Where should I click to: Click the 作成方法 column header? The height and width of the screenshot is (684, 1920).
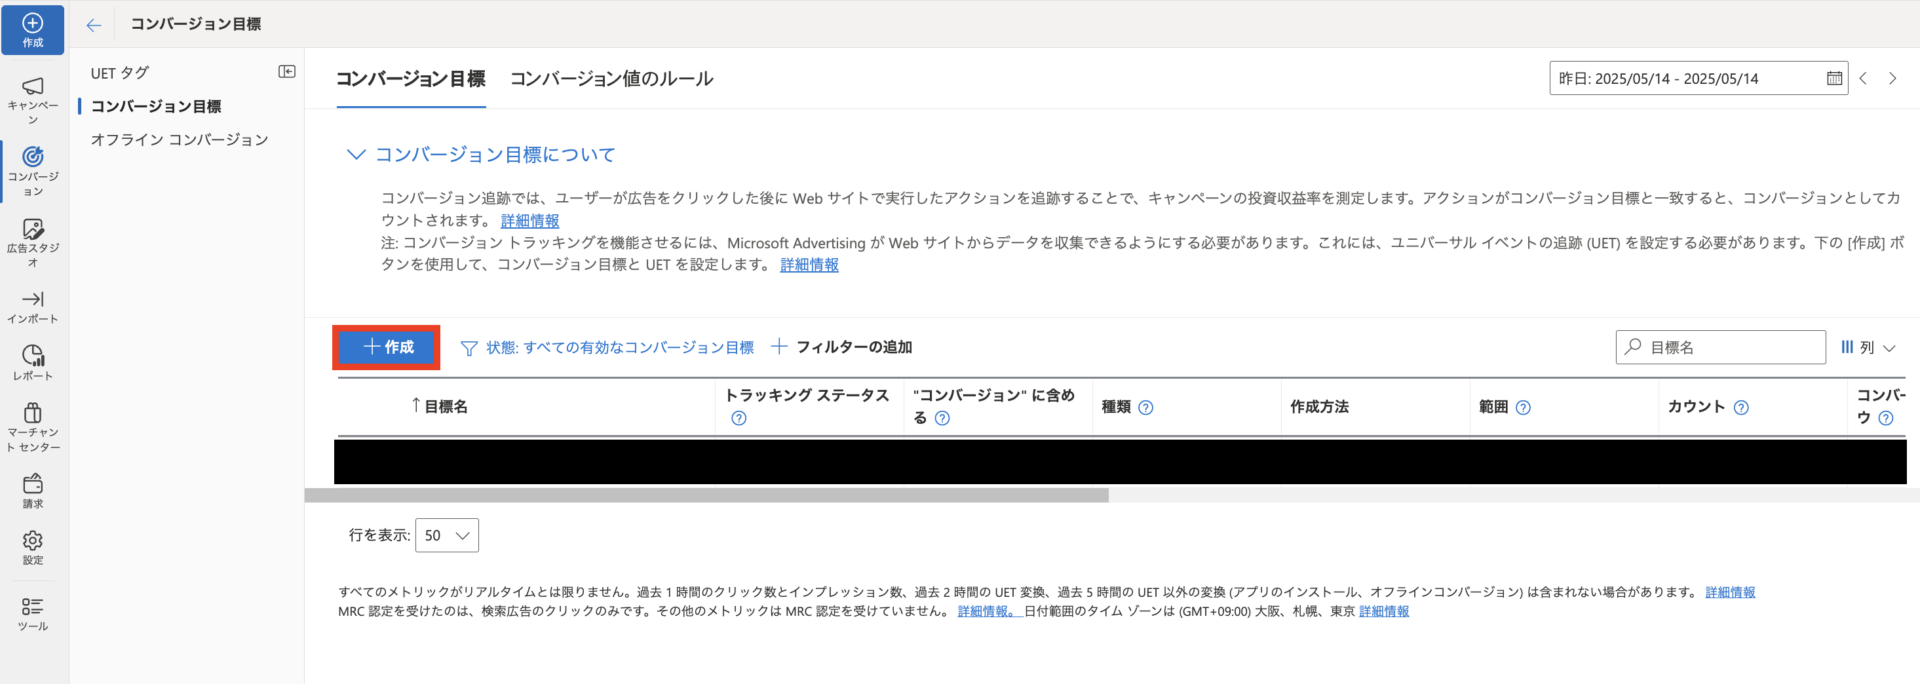(x=1320, y=407)
